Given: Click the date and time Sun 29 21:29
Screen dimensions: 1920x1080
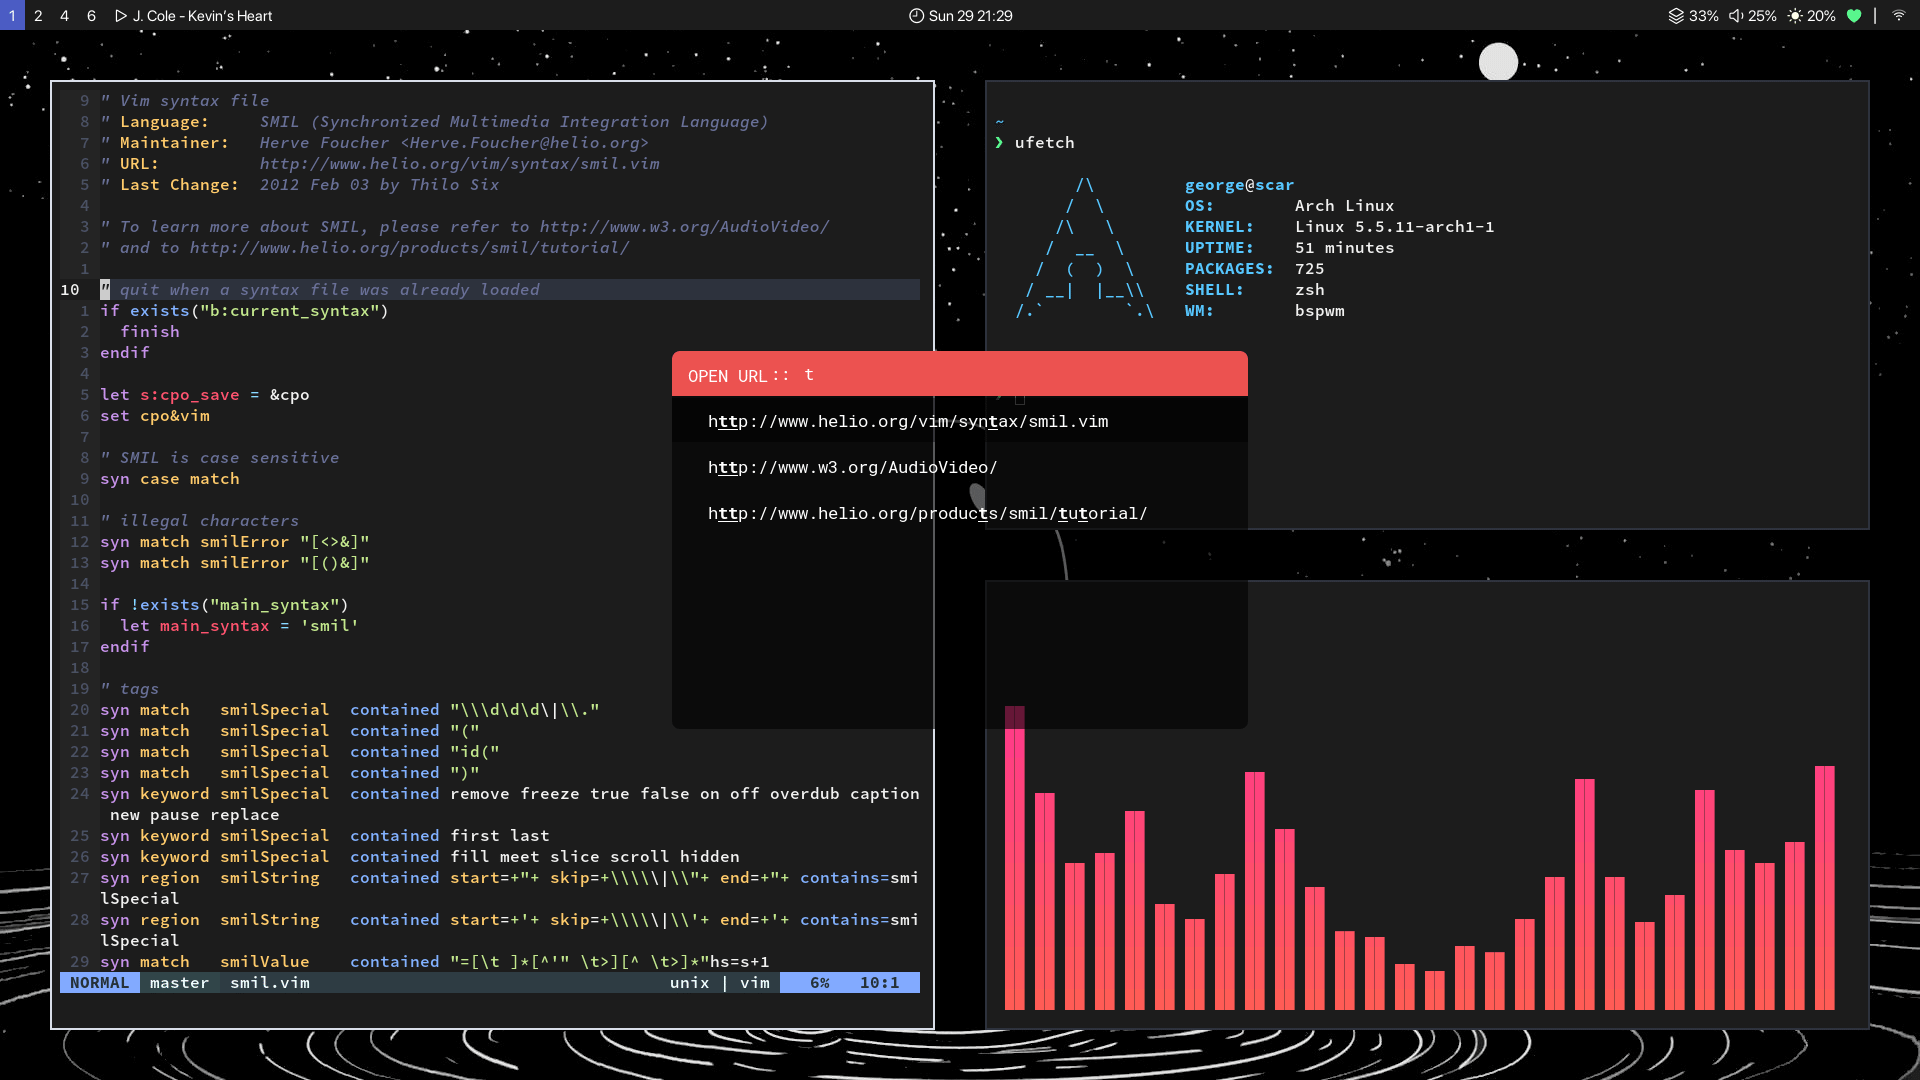Looking at the screenshot, I should [x=970, y=16].
